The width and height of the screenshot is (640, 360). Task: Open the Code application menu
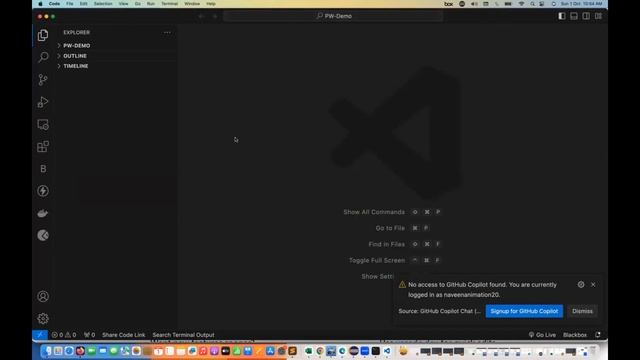(x=54, y=4)
